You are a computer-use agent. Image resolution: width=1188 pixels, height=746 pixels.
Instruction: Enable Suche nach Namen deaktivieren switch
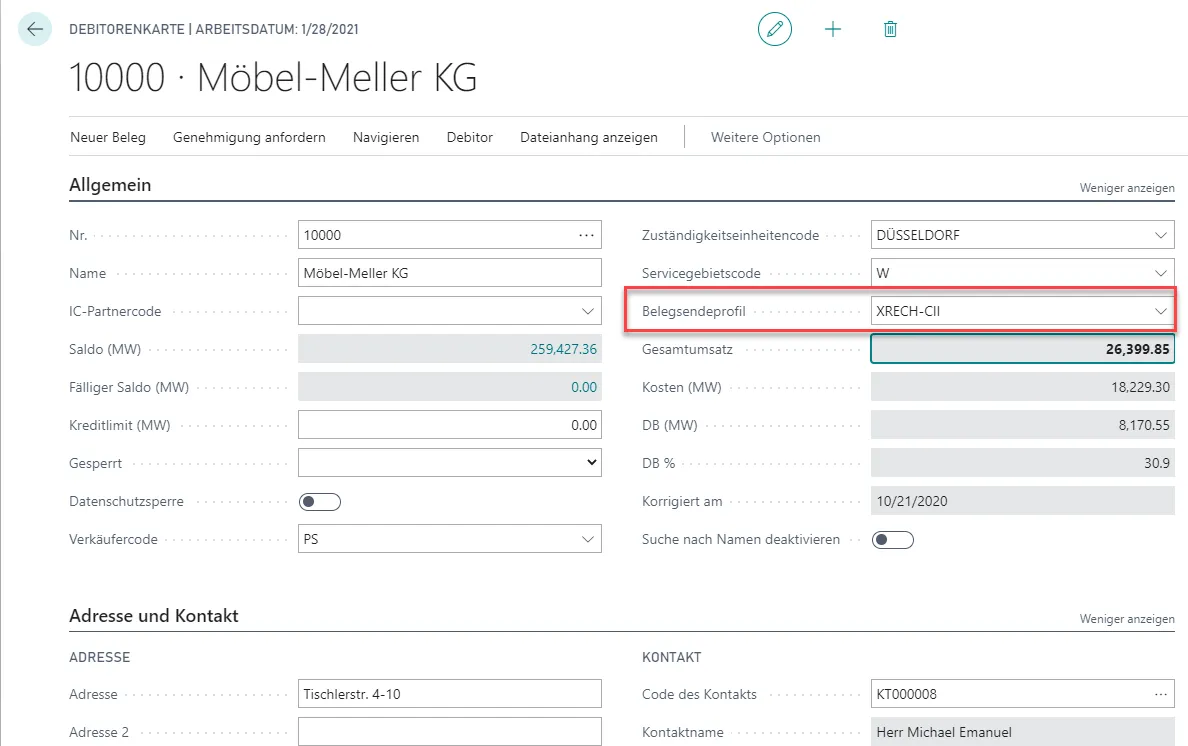(x=893, y=540)
